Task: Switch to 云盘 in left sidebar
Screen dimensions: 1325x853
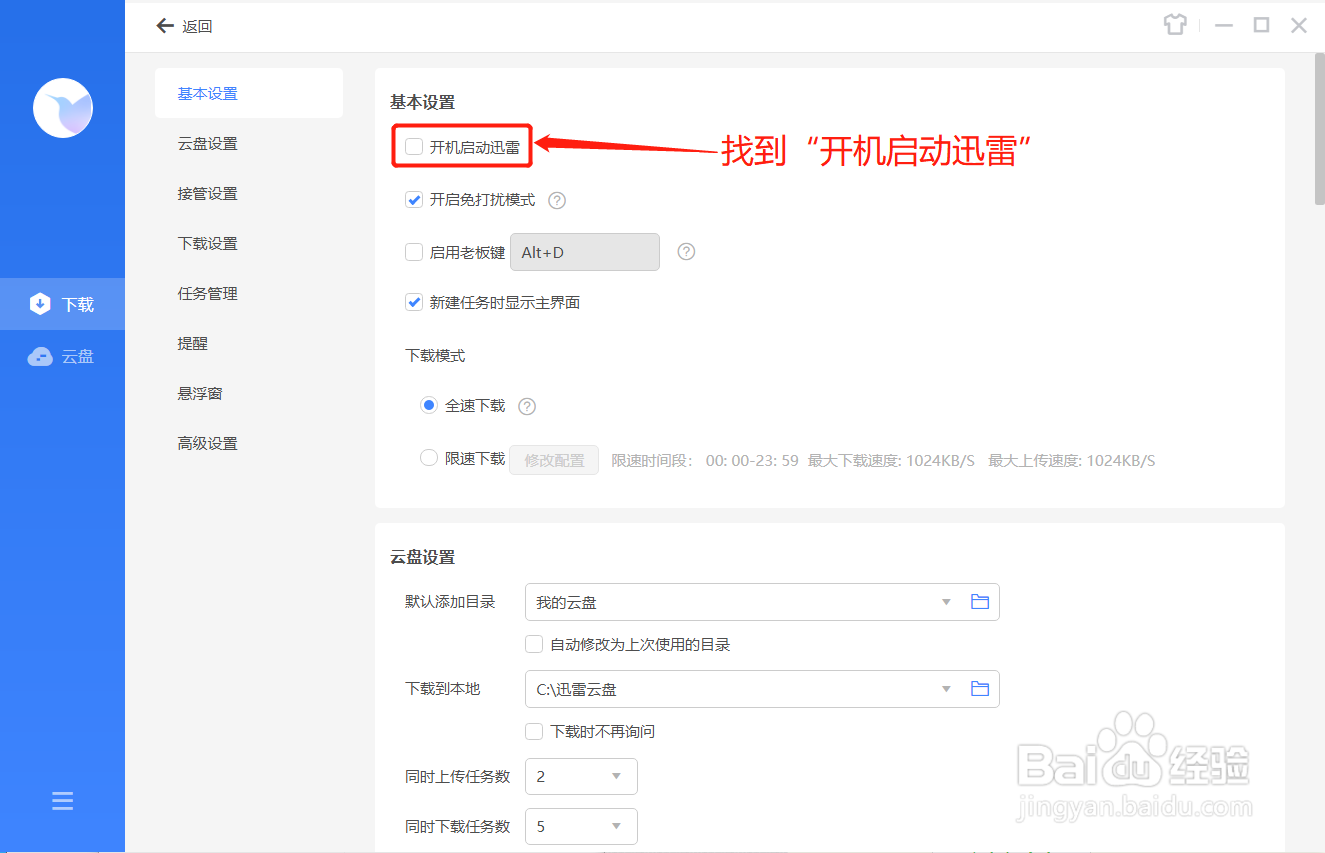Action: pos(62,356)
